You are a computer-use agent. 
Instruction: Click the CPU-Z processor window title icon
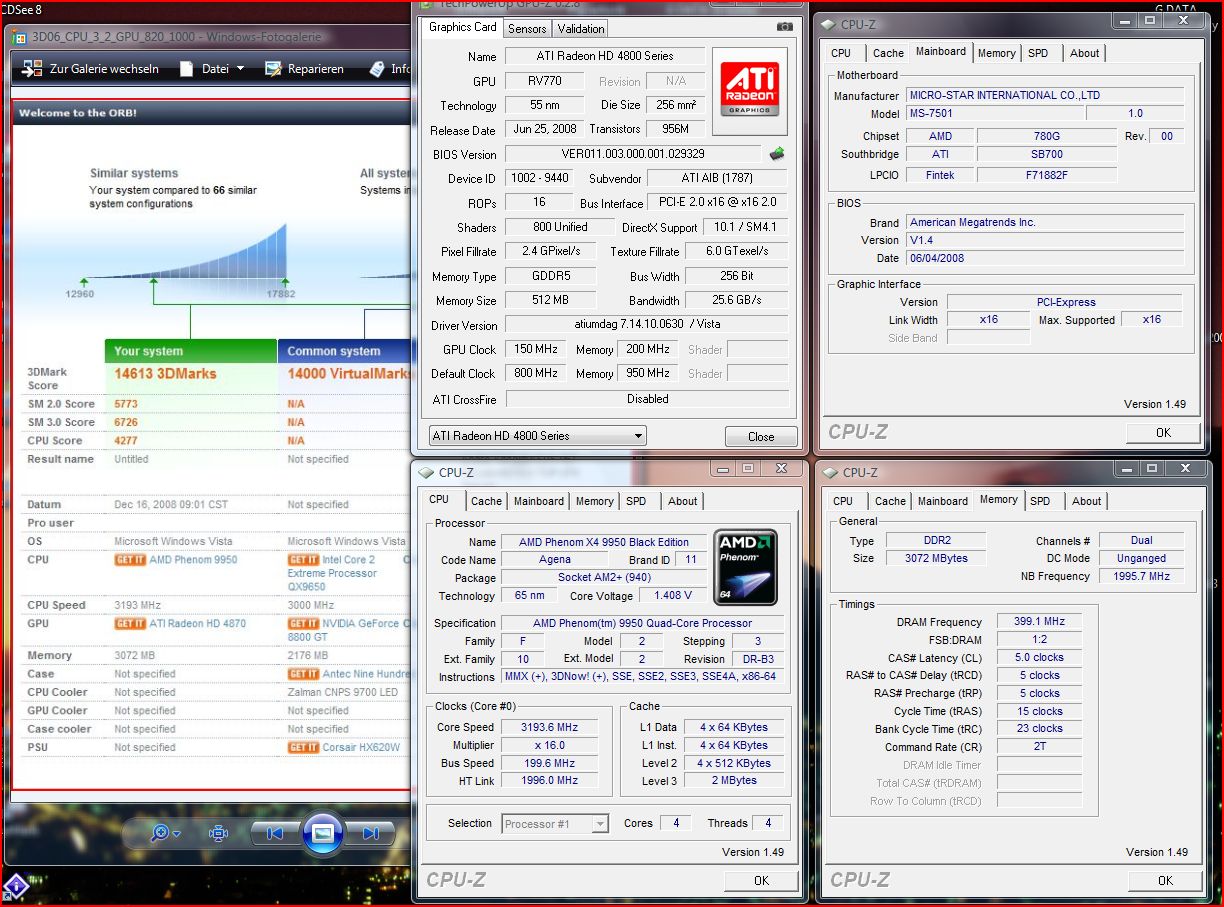(x=426, y=473)
